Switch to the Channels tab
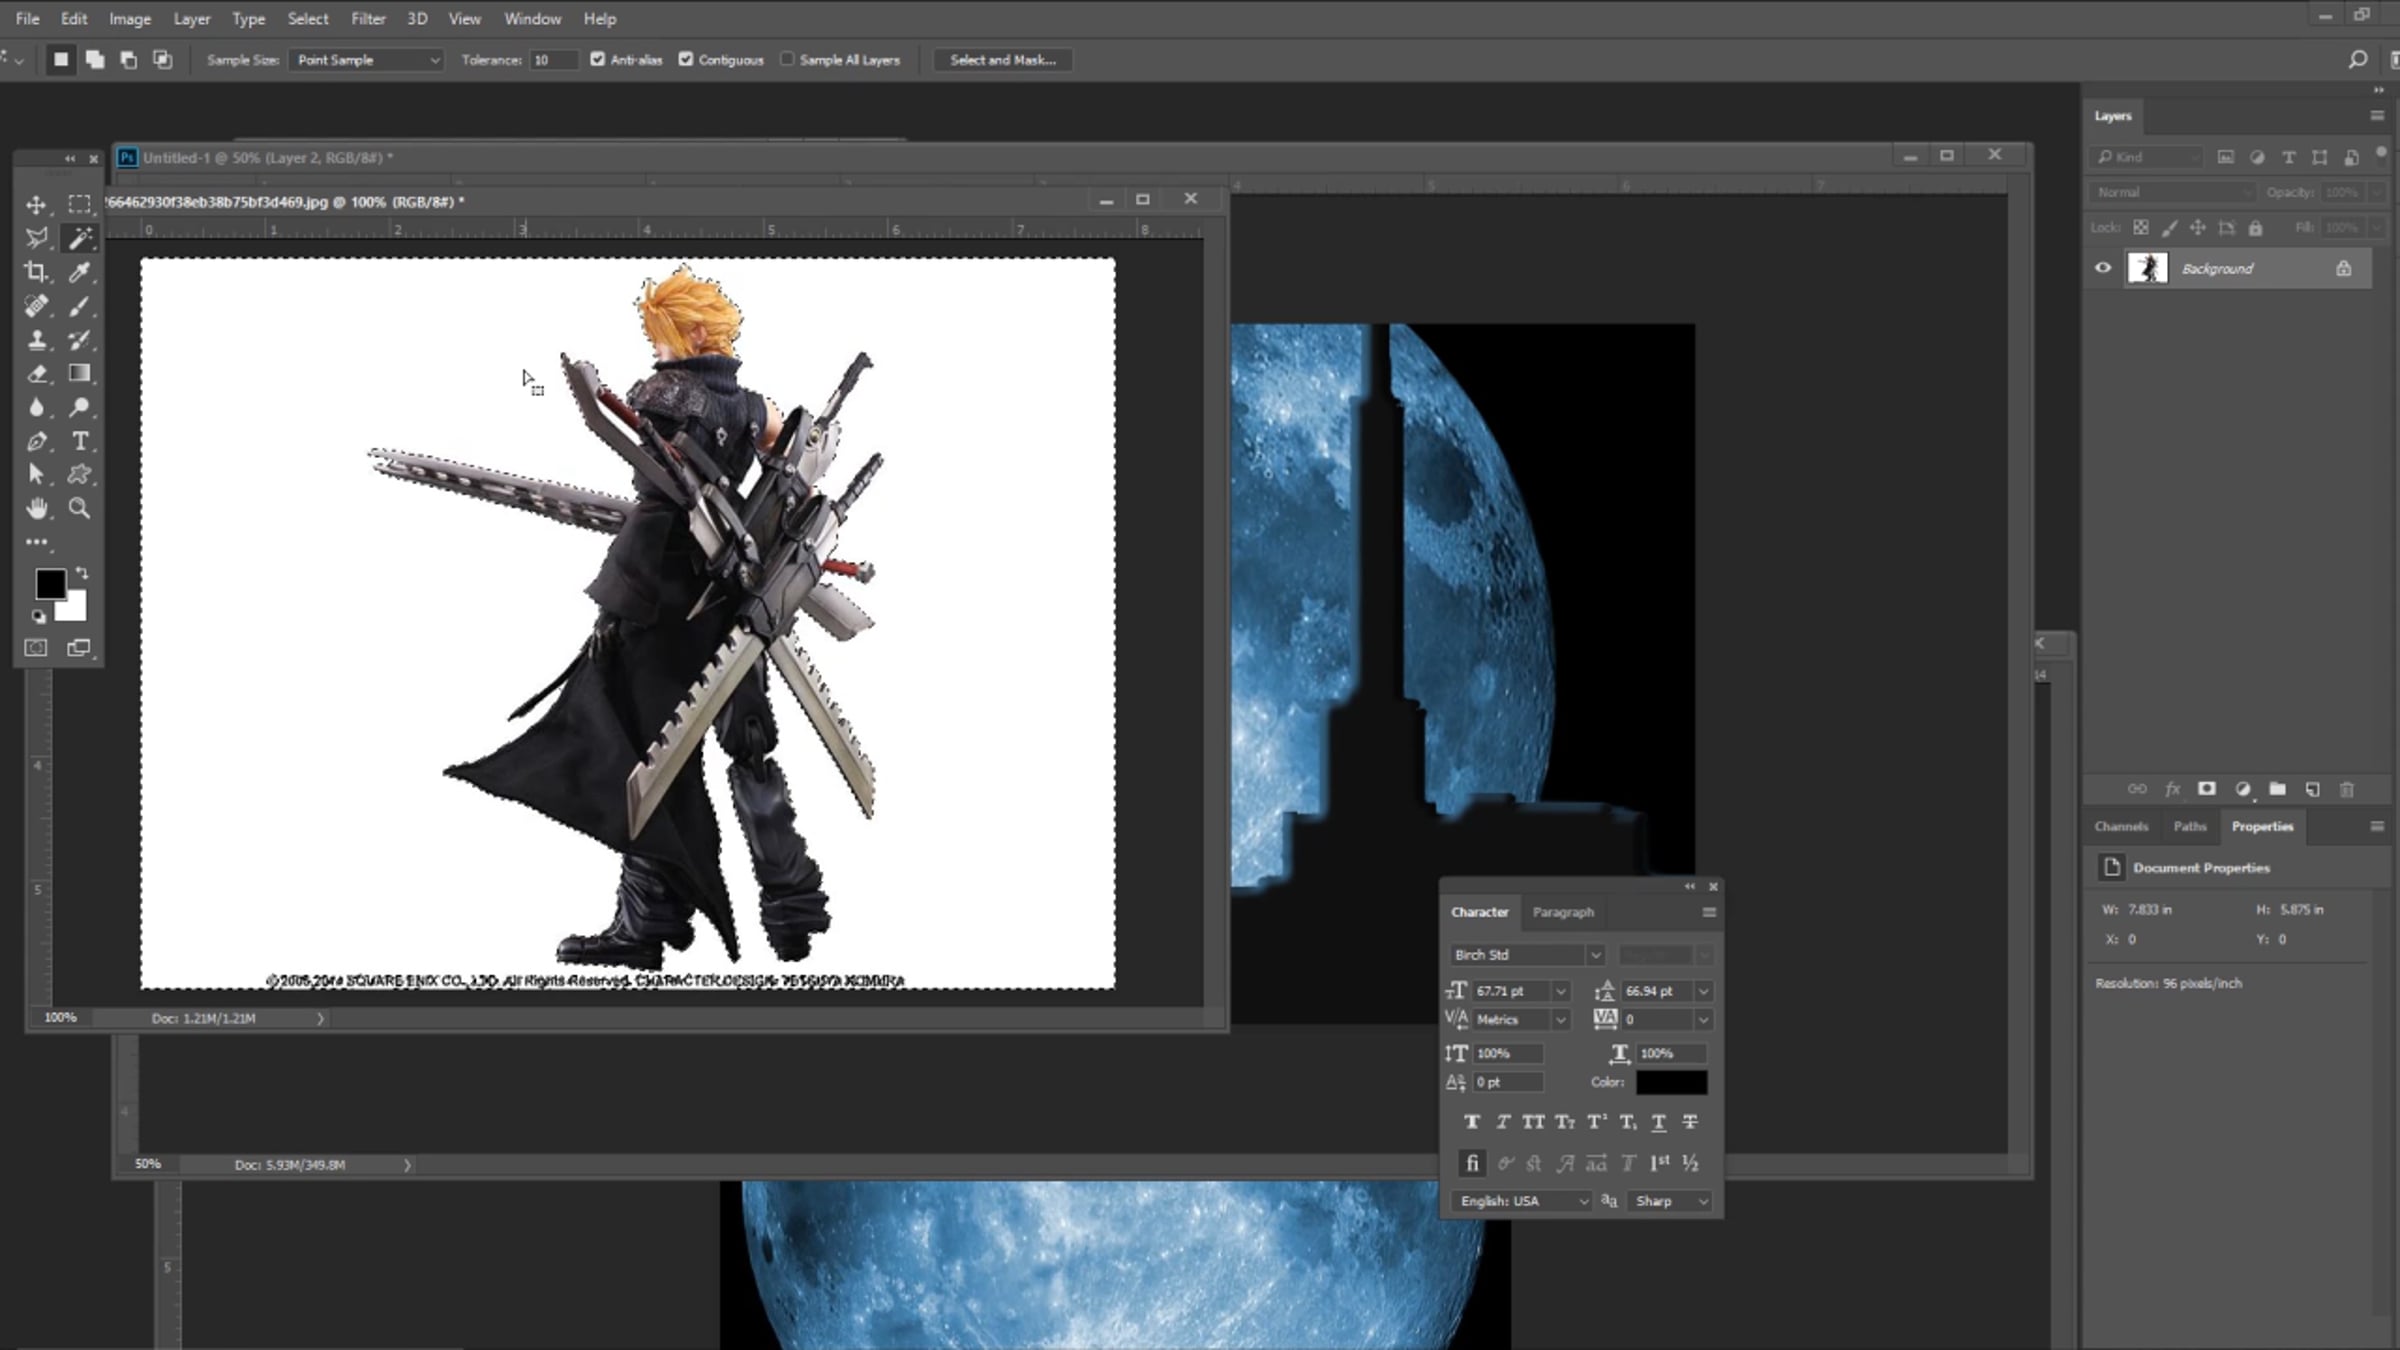This screenshot has width=2400, height=1350. (2121, 826)
